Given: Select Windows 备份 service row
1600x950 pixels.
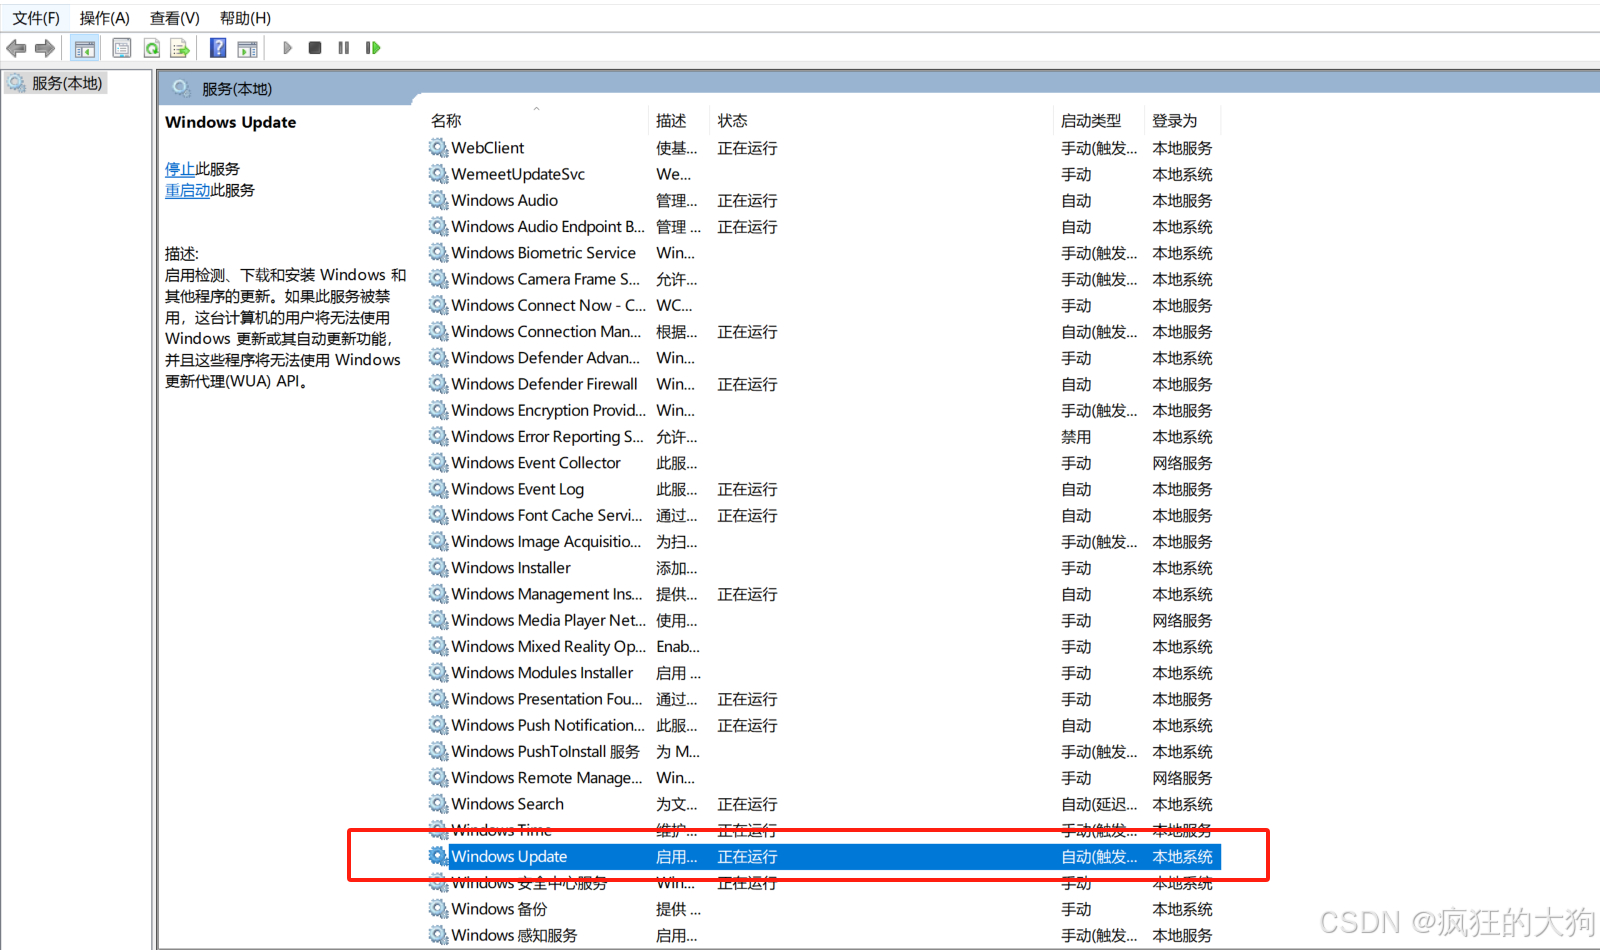Looking at the screenshot, I should [x=824, y=909].
